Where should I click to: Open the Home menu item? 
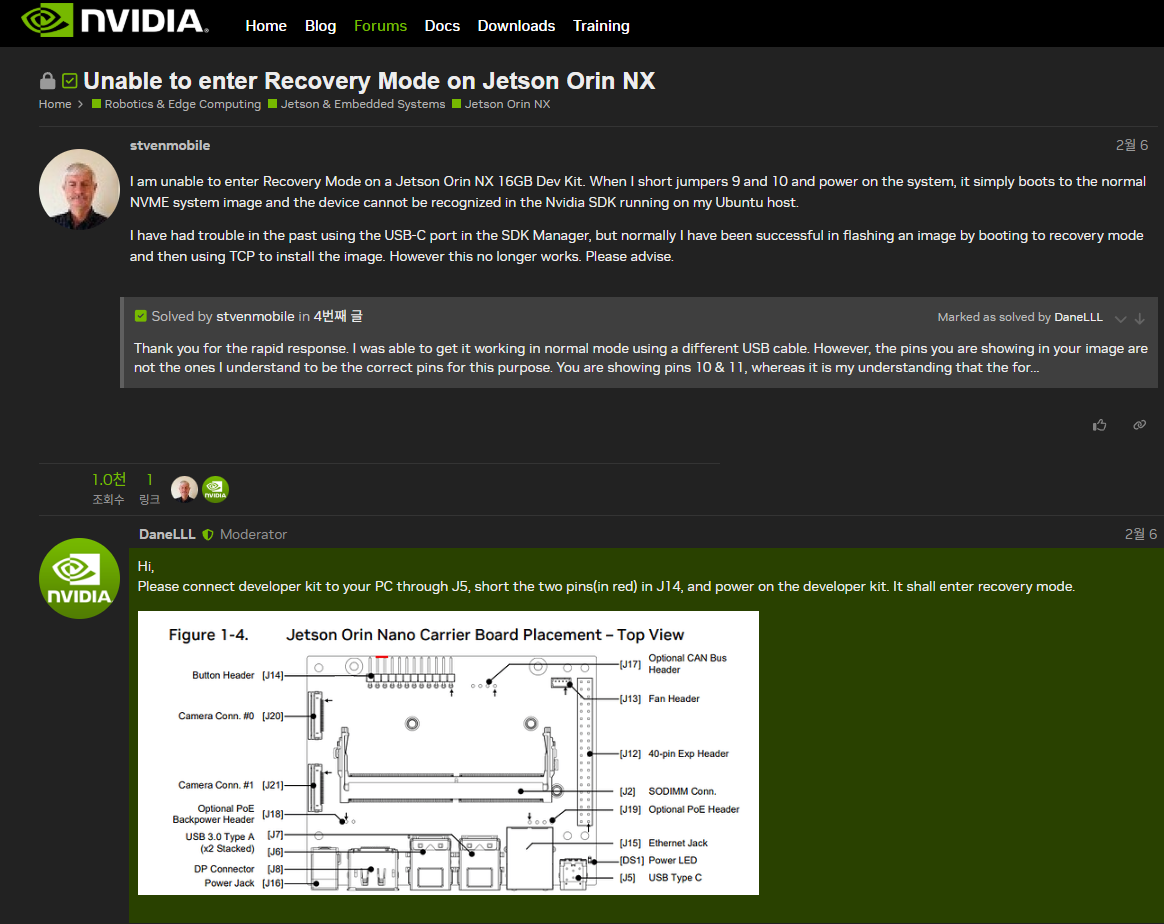pos(266,26)
